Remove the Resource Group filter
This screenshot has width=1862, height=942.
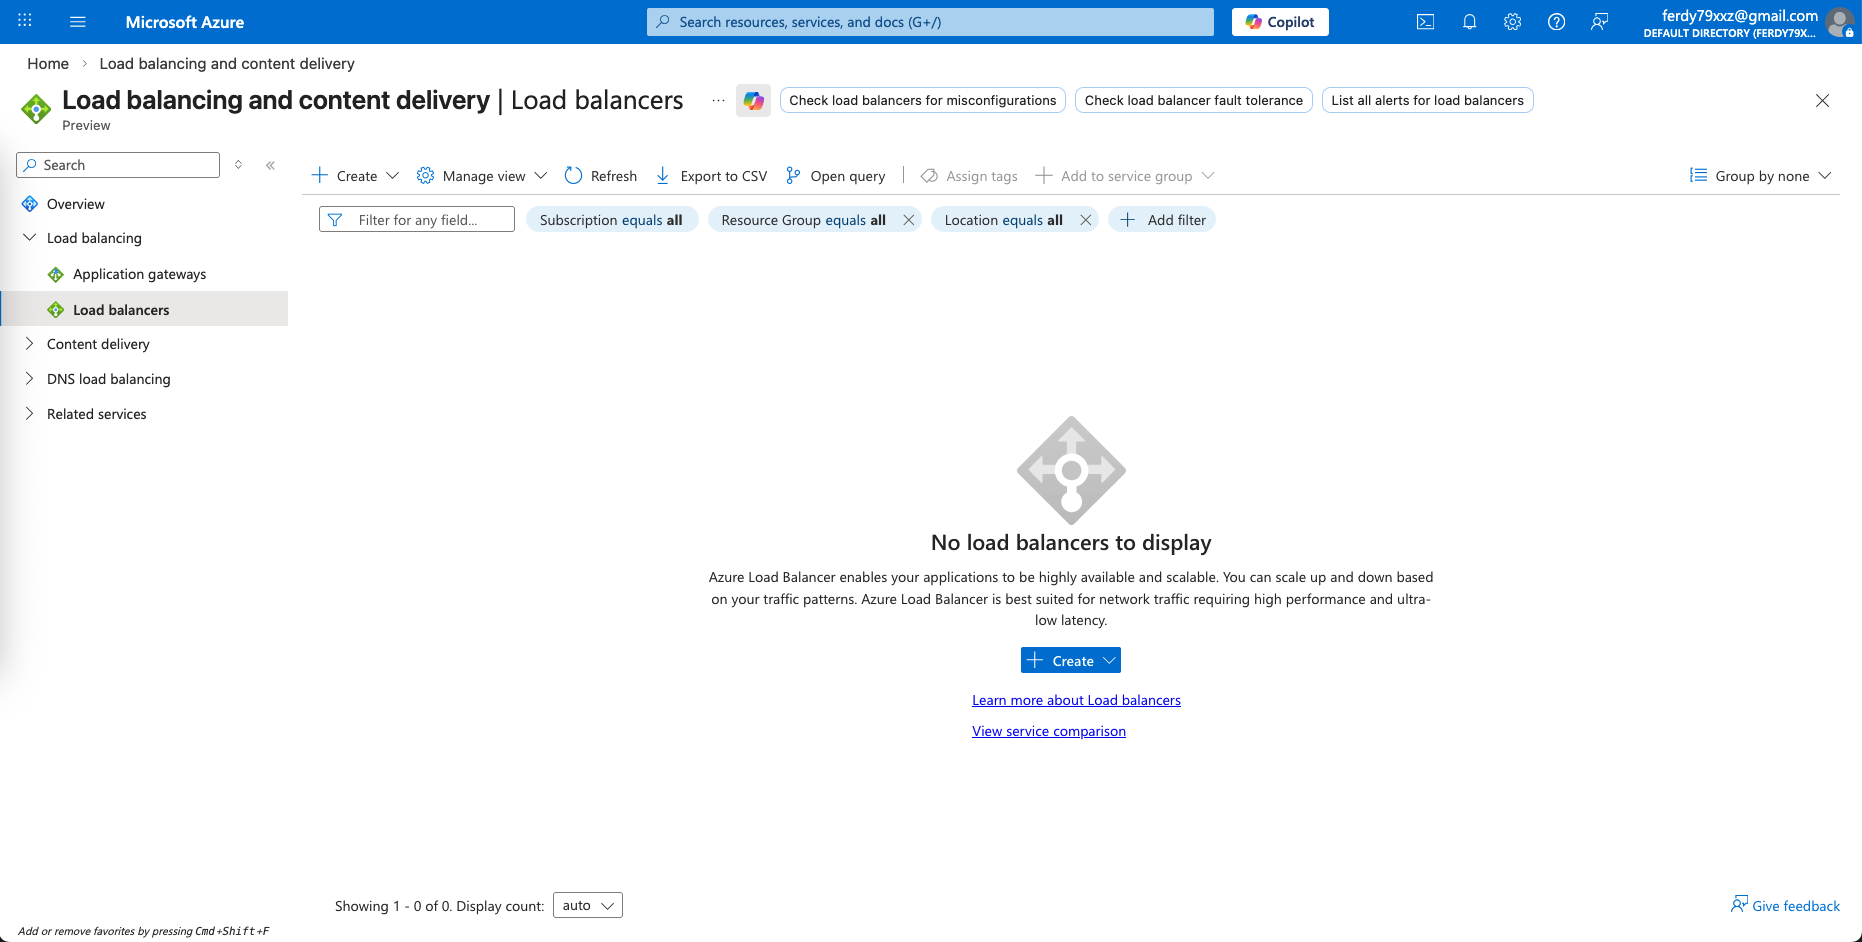pos(908,220)
